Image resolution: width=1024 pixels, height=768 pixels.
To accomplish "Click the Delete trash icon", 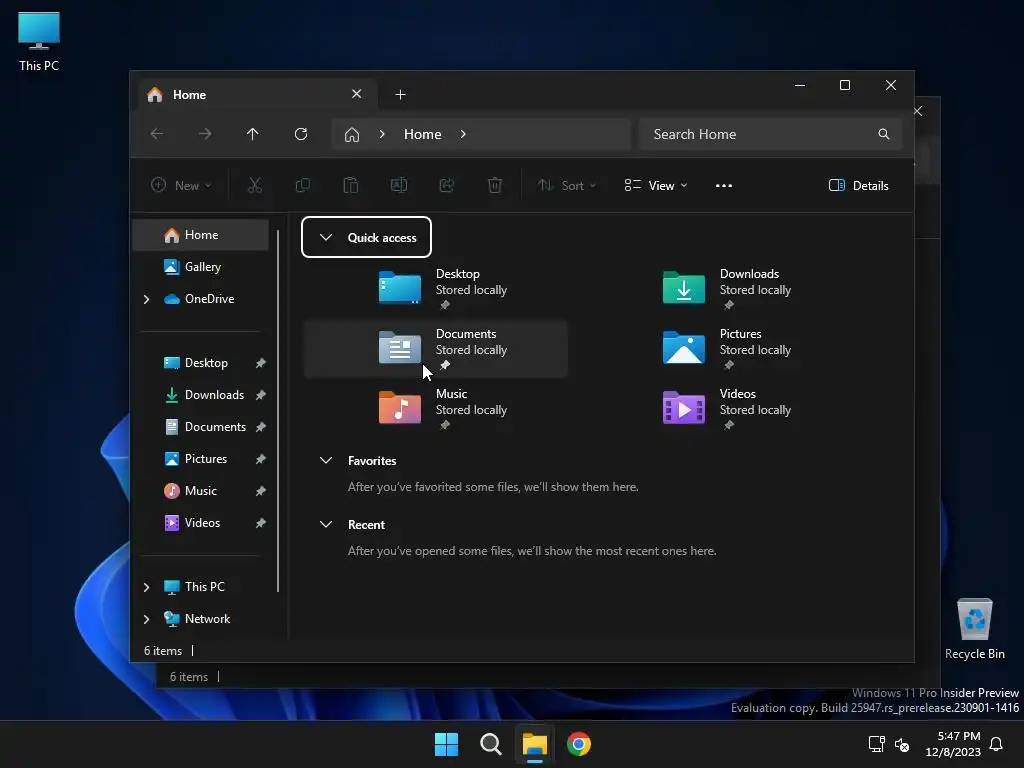I will (495, 185).
